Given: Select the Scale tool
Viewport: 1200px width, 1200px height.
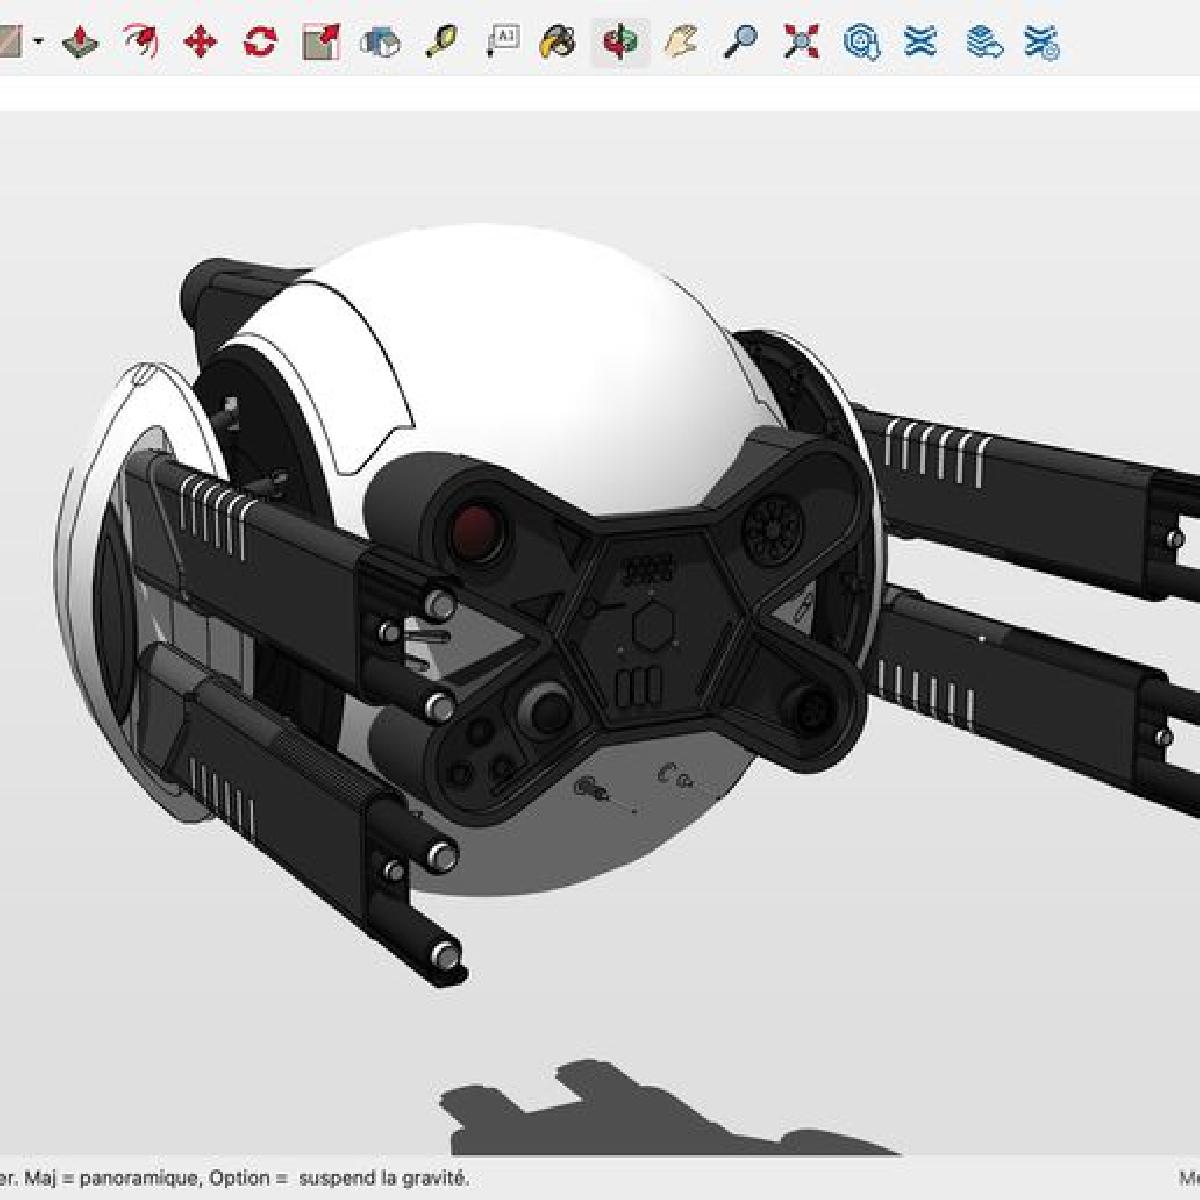Looking at the screenshot, I should point(320,42).
